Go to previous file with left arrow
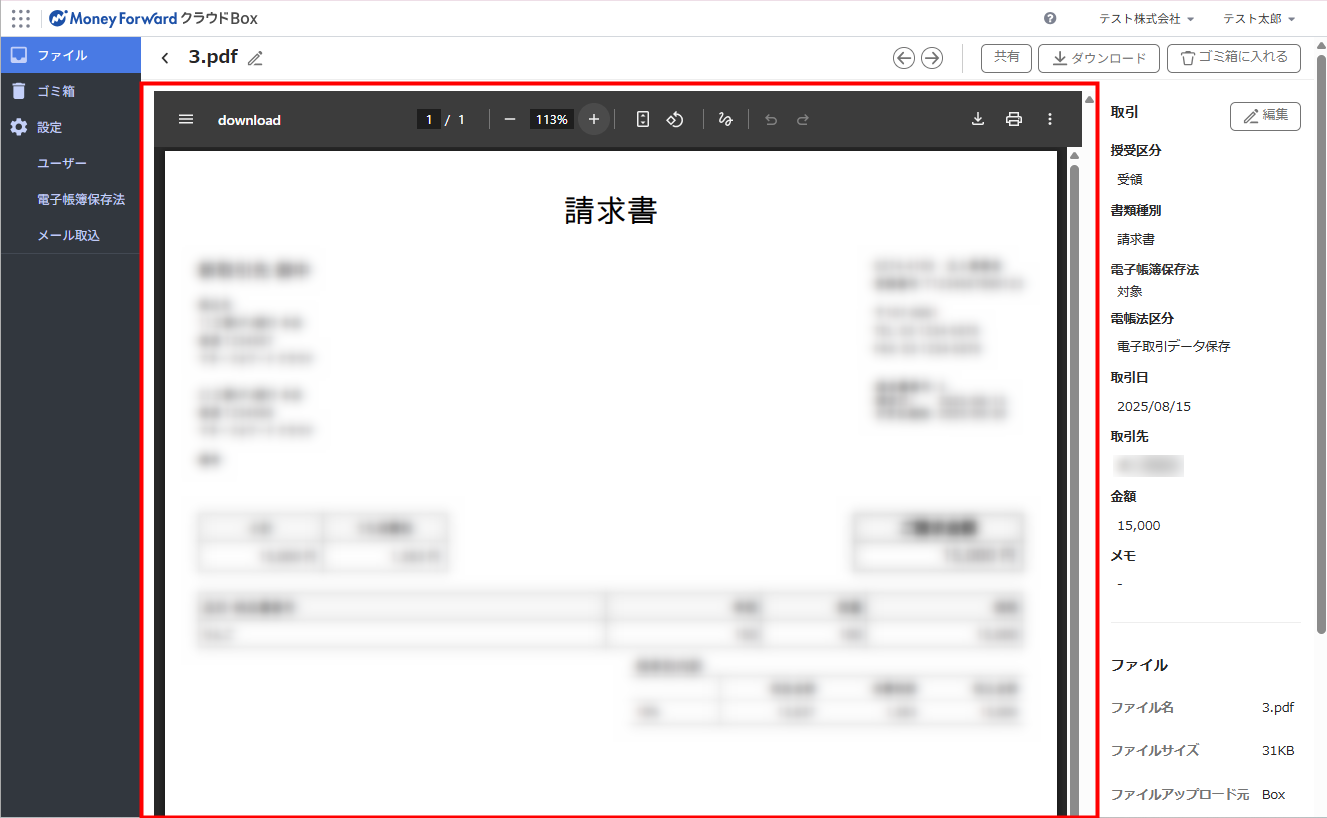This screenshot has height=818, width=1327. (904, 58)
